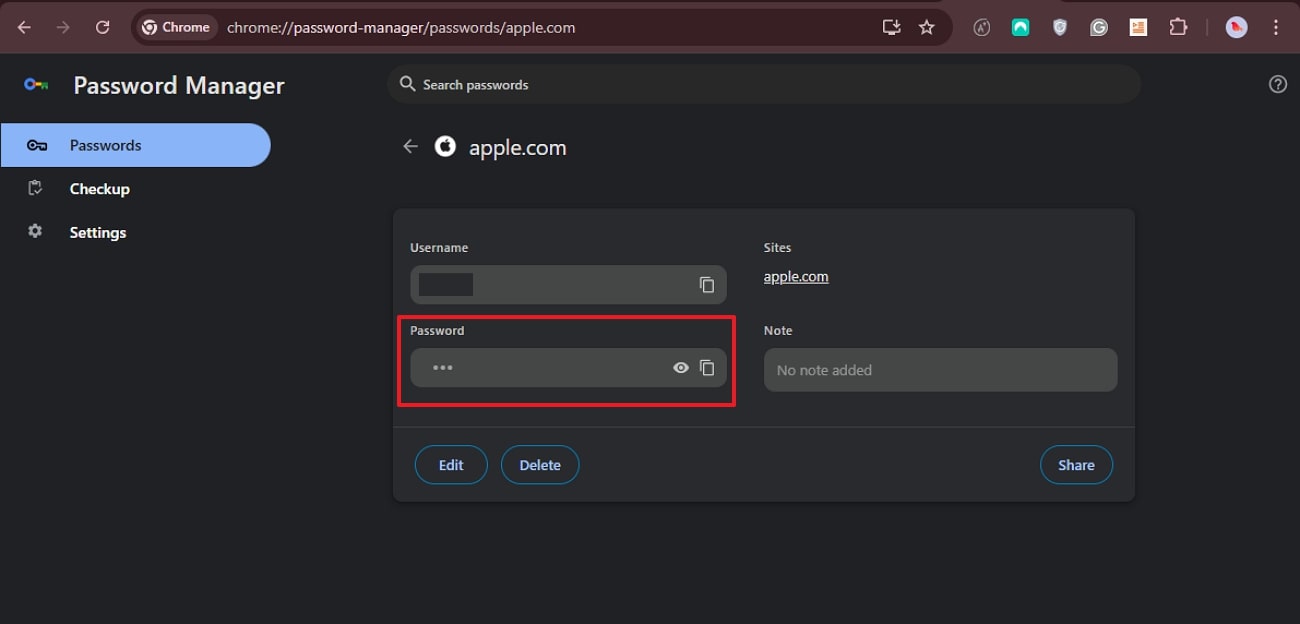The width and height of the screenshot is (1300, 624).
Task: Open the Chrome Extensions puzzle menu
Action: [1178, 27]
